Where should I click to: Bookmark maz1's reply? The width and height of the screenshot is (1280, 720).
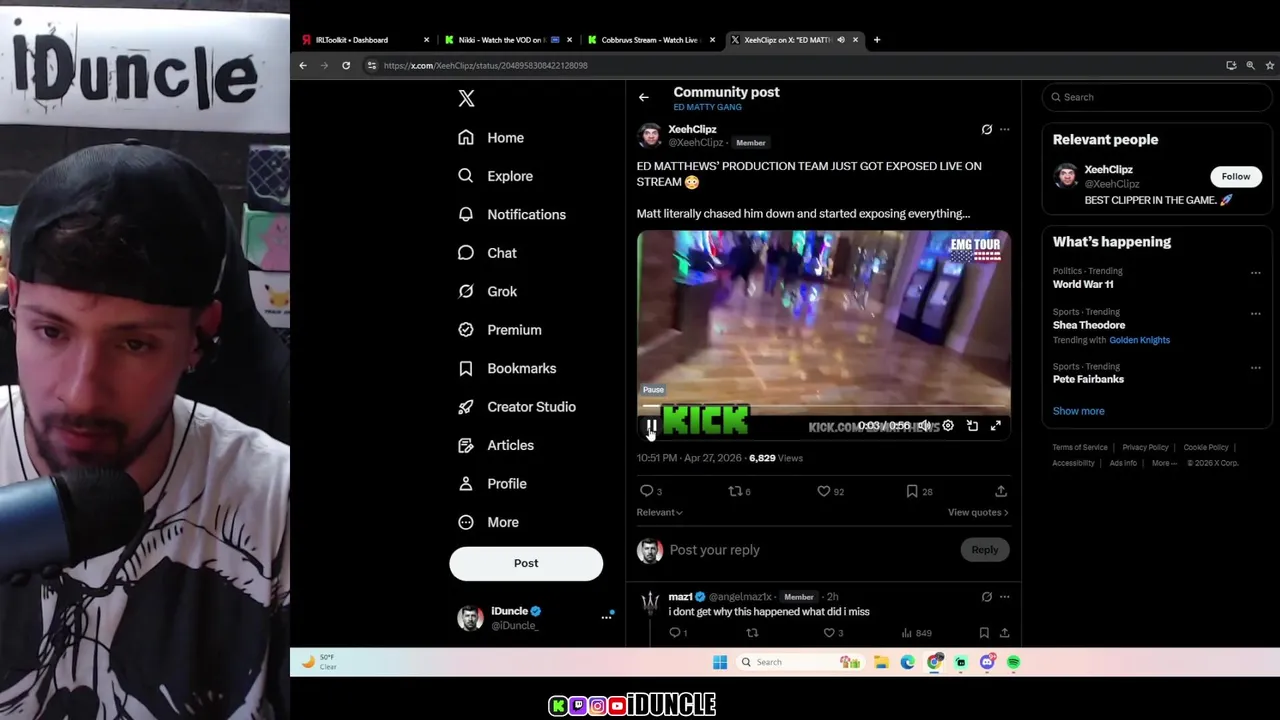pos(984,633)
